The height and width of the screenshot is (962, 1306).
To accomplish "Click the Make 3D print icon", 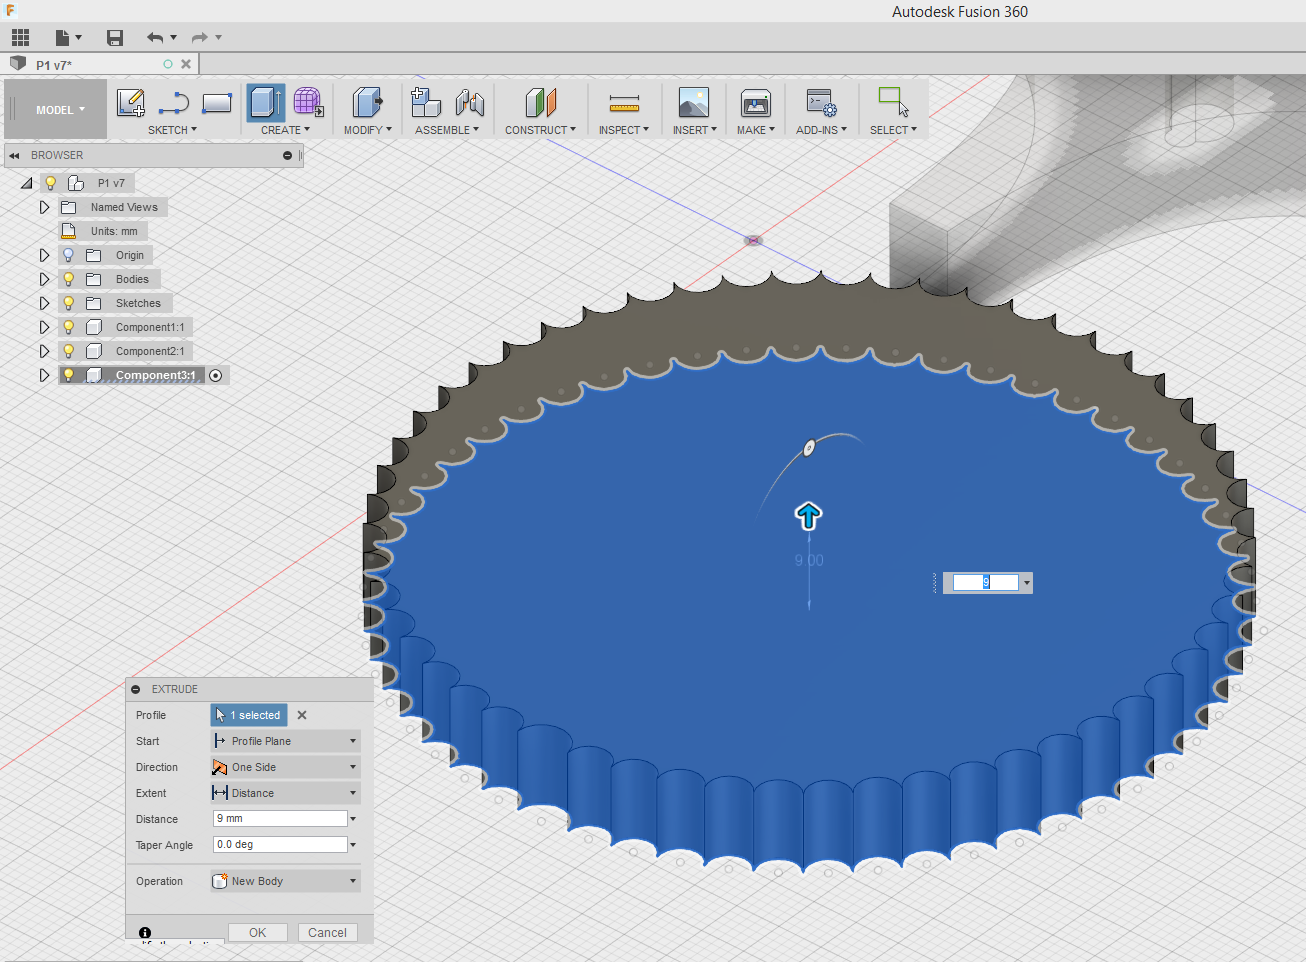I will pyautogui.click(x=756, y=103).
